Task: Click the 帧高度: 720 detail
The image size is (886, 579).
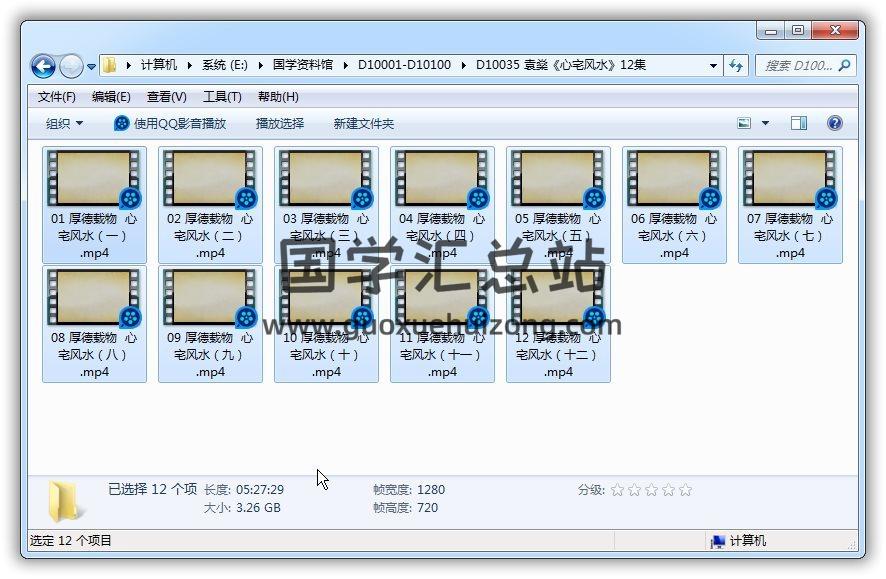Action: (x=405, y=508)
